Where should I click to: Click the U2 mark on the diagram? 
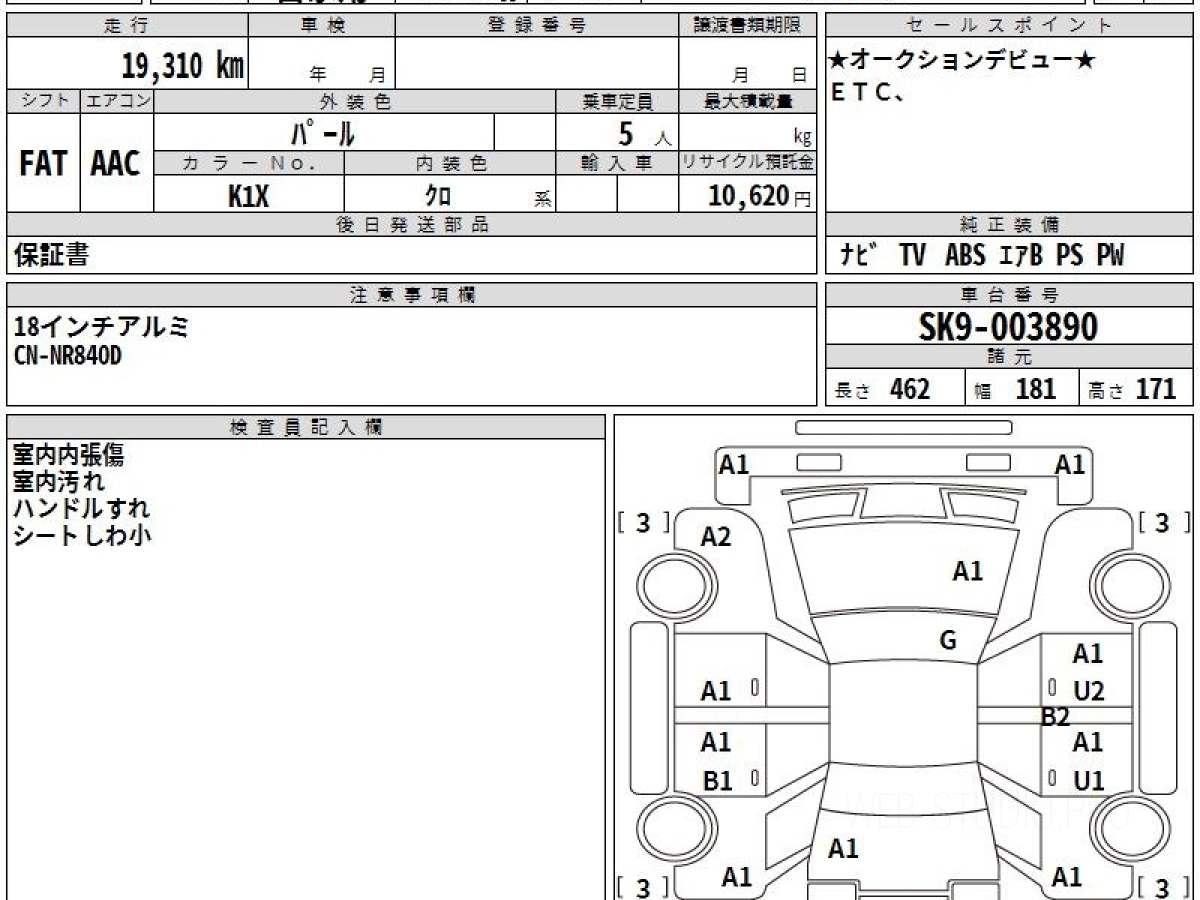point(1088,691)
